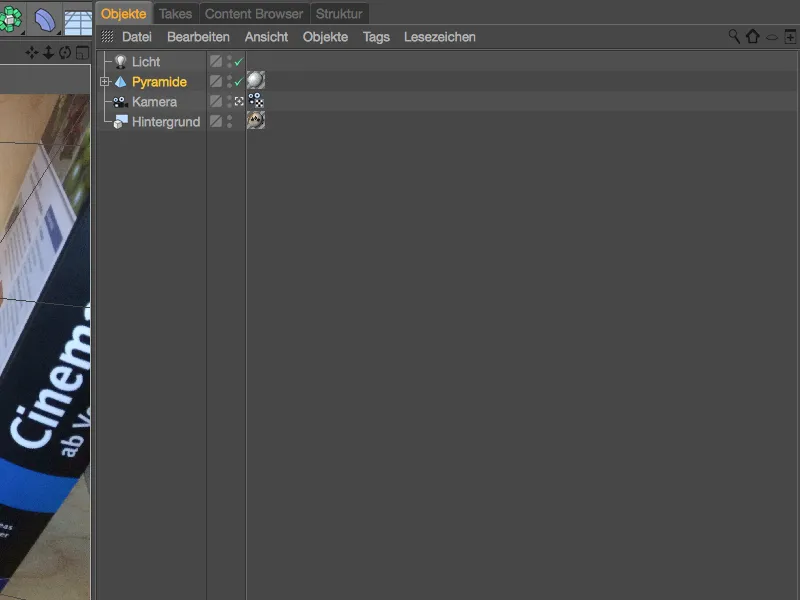Click the viewport rotate camera icon
This screenshot has width=800, height=600.
point(65,53)
